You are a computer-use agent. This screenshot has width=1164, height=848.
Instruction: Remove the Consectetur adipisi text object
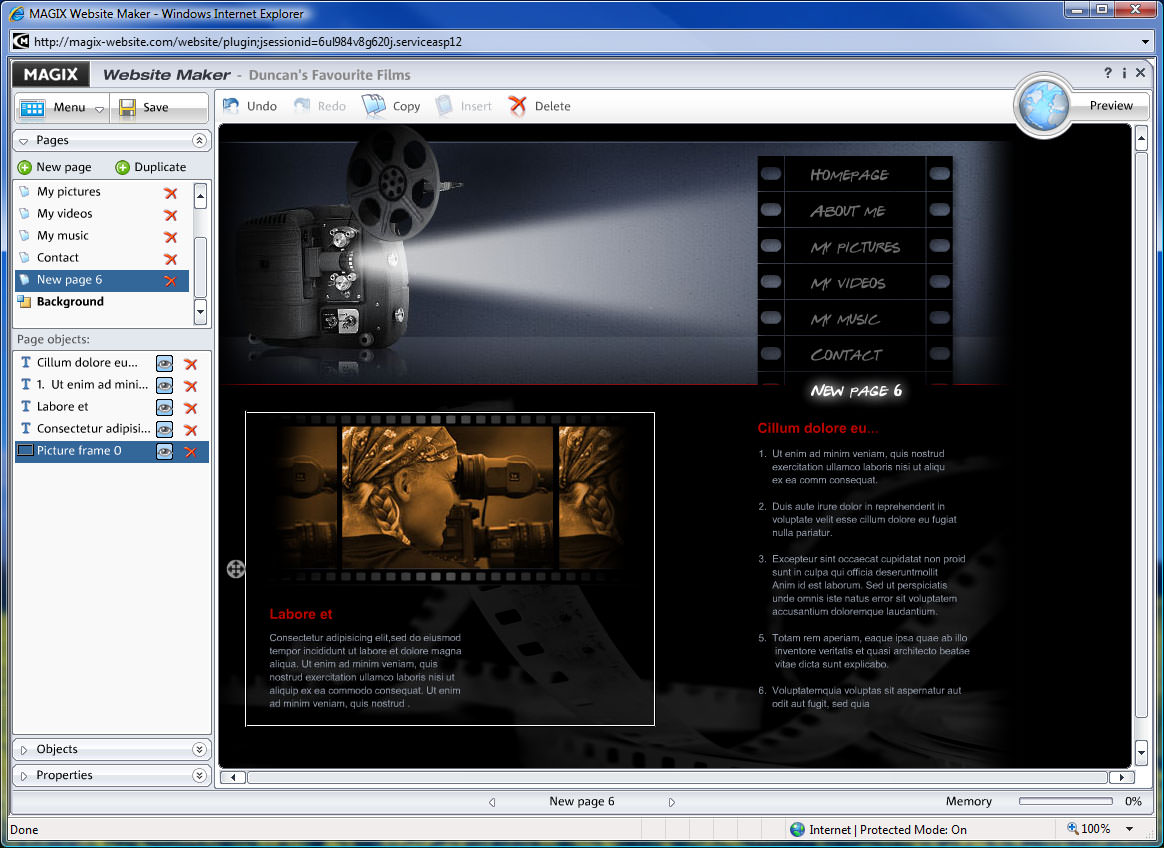191,430
